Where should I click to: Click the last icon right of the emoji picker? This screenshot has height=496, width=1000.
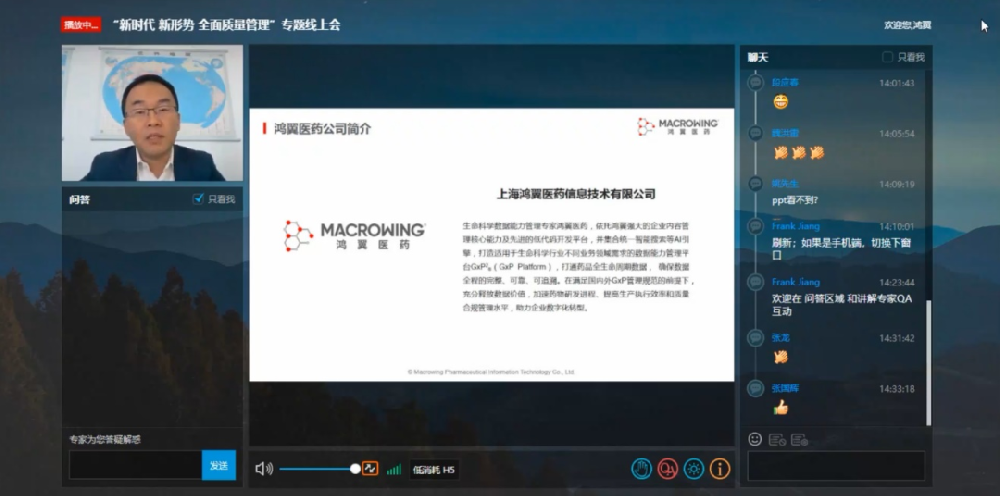coord(799,439)
